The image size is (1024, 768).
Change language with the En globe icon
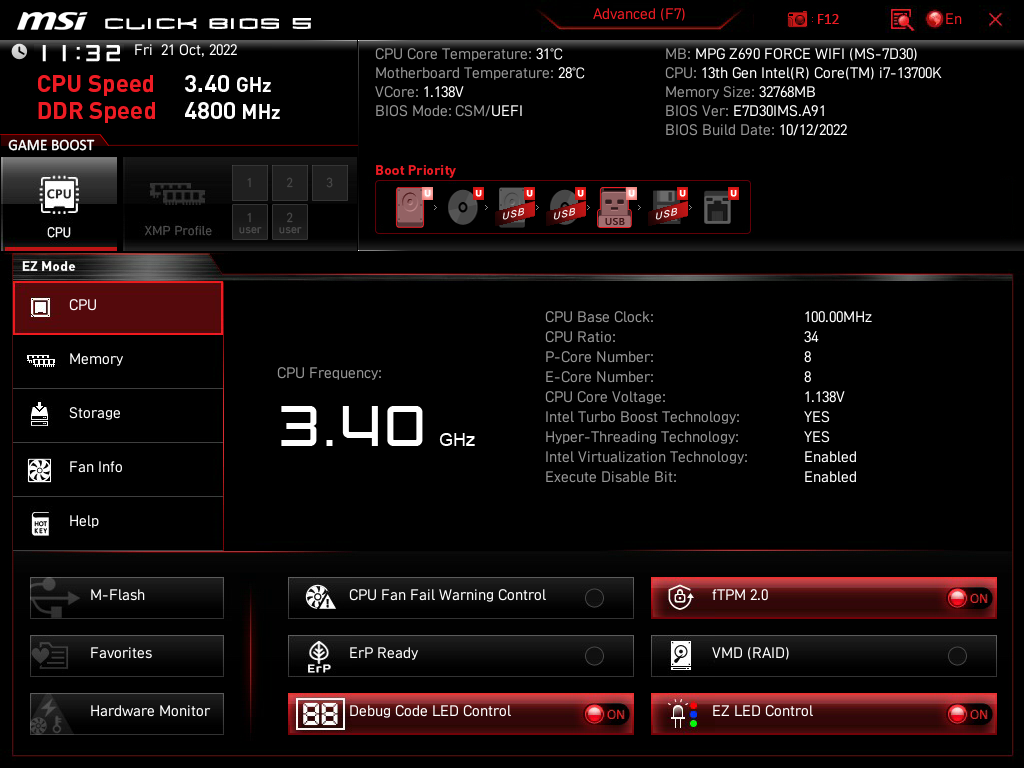(944, 19)
